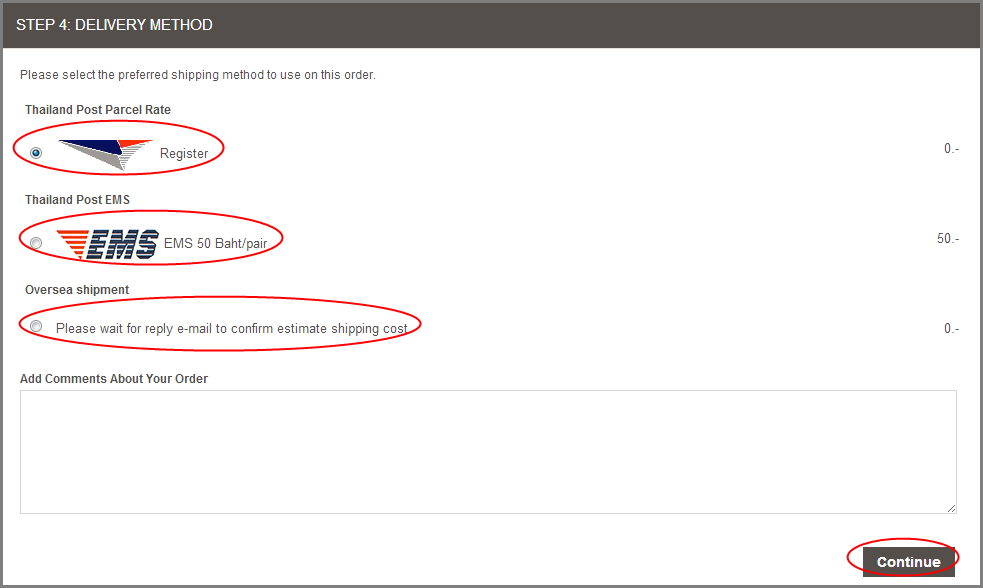Click the 'Step 4: Delivery Method' header
The image size is (983, 588).
(x=114, y=25)
